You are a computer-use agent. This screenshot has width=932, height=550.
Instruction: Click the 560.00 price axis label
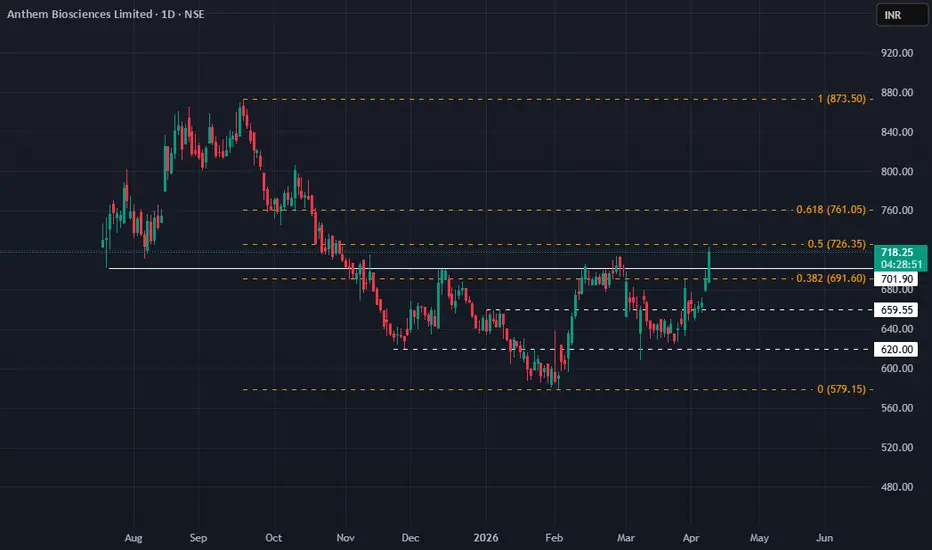(x=896, y=408)
